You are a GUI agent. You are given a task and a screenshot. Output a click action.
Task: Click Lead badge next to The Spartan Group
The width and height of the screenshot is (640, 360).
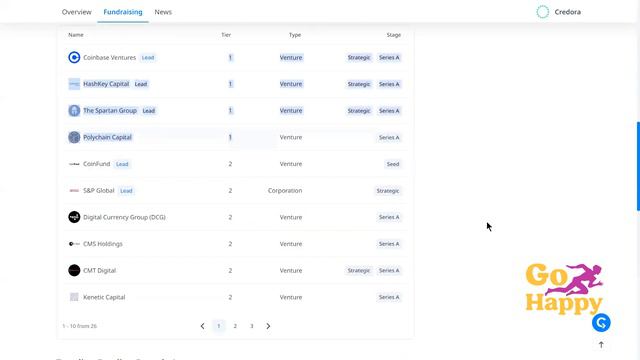149,111
